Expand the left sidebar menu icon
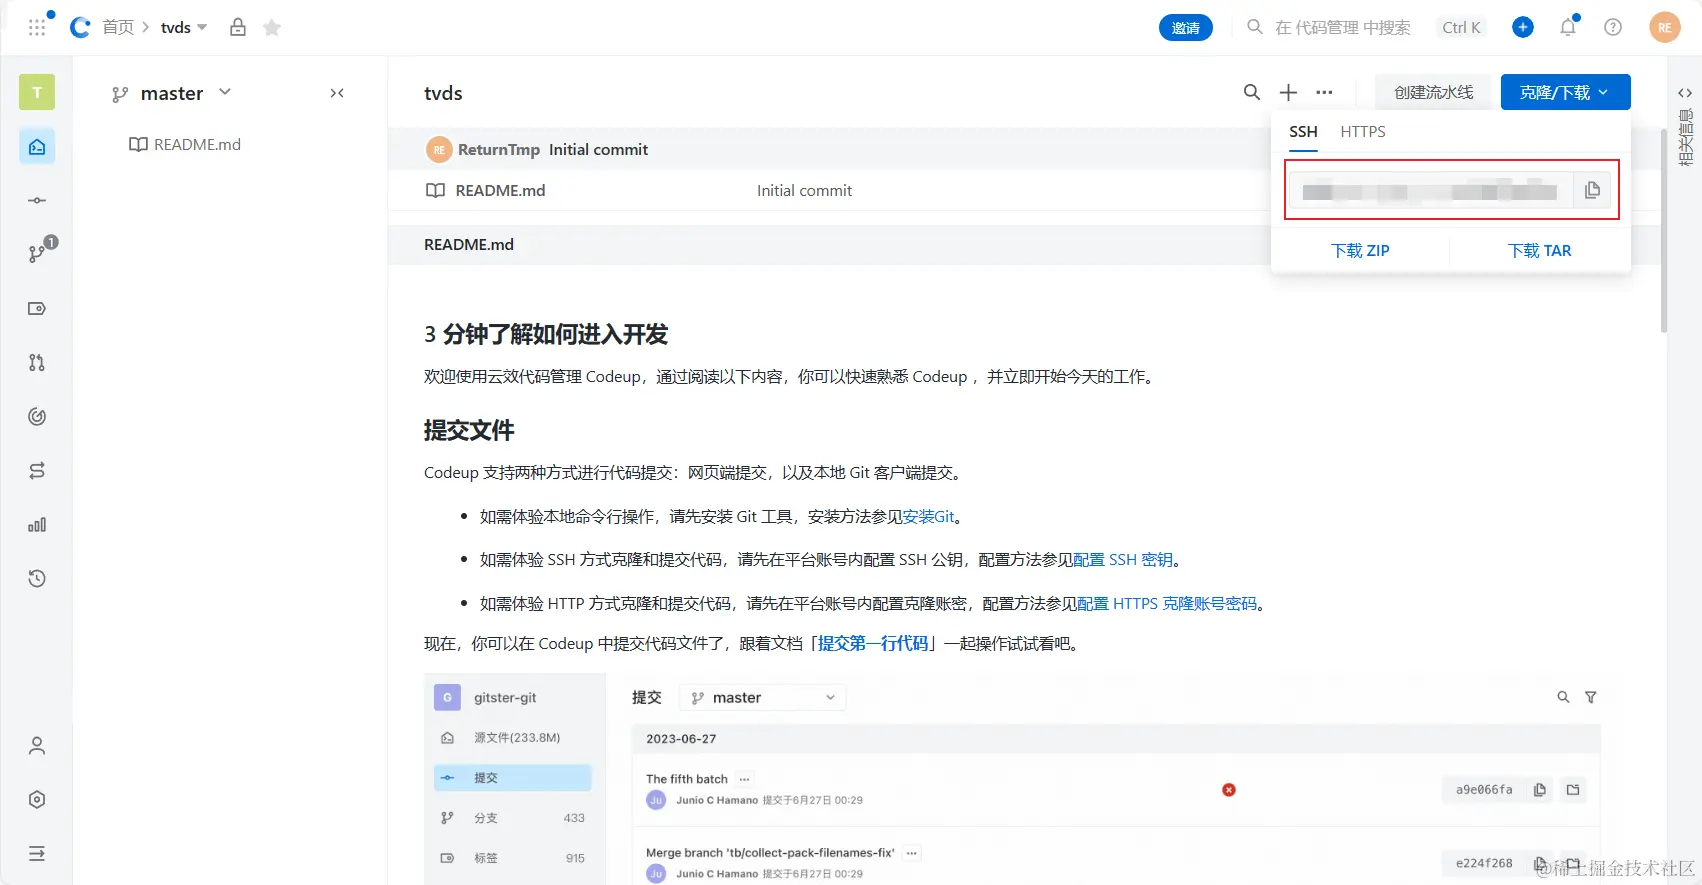 [x=37, y=853]
